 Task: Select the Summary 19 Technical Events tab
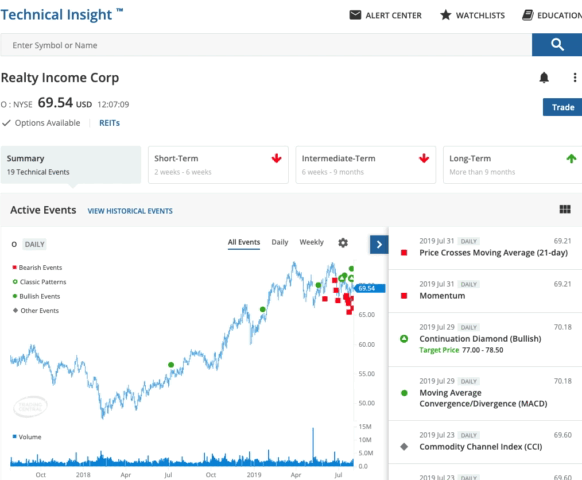pyautogui.click(x=71, y=165)
